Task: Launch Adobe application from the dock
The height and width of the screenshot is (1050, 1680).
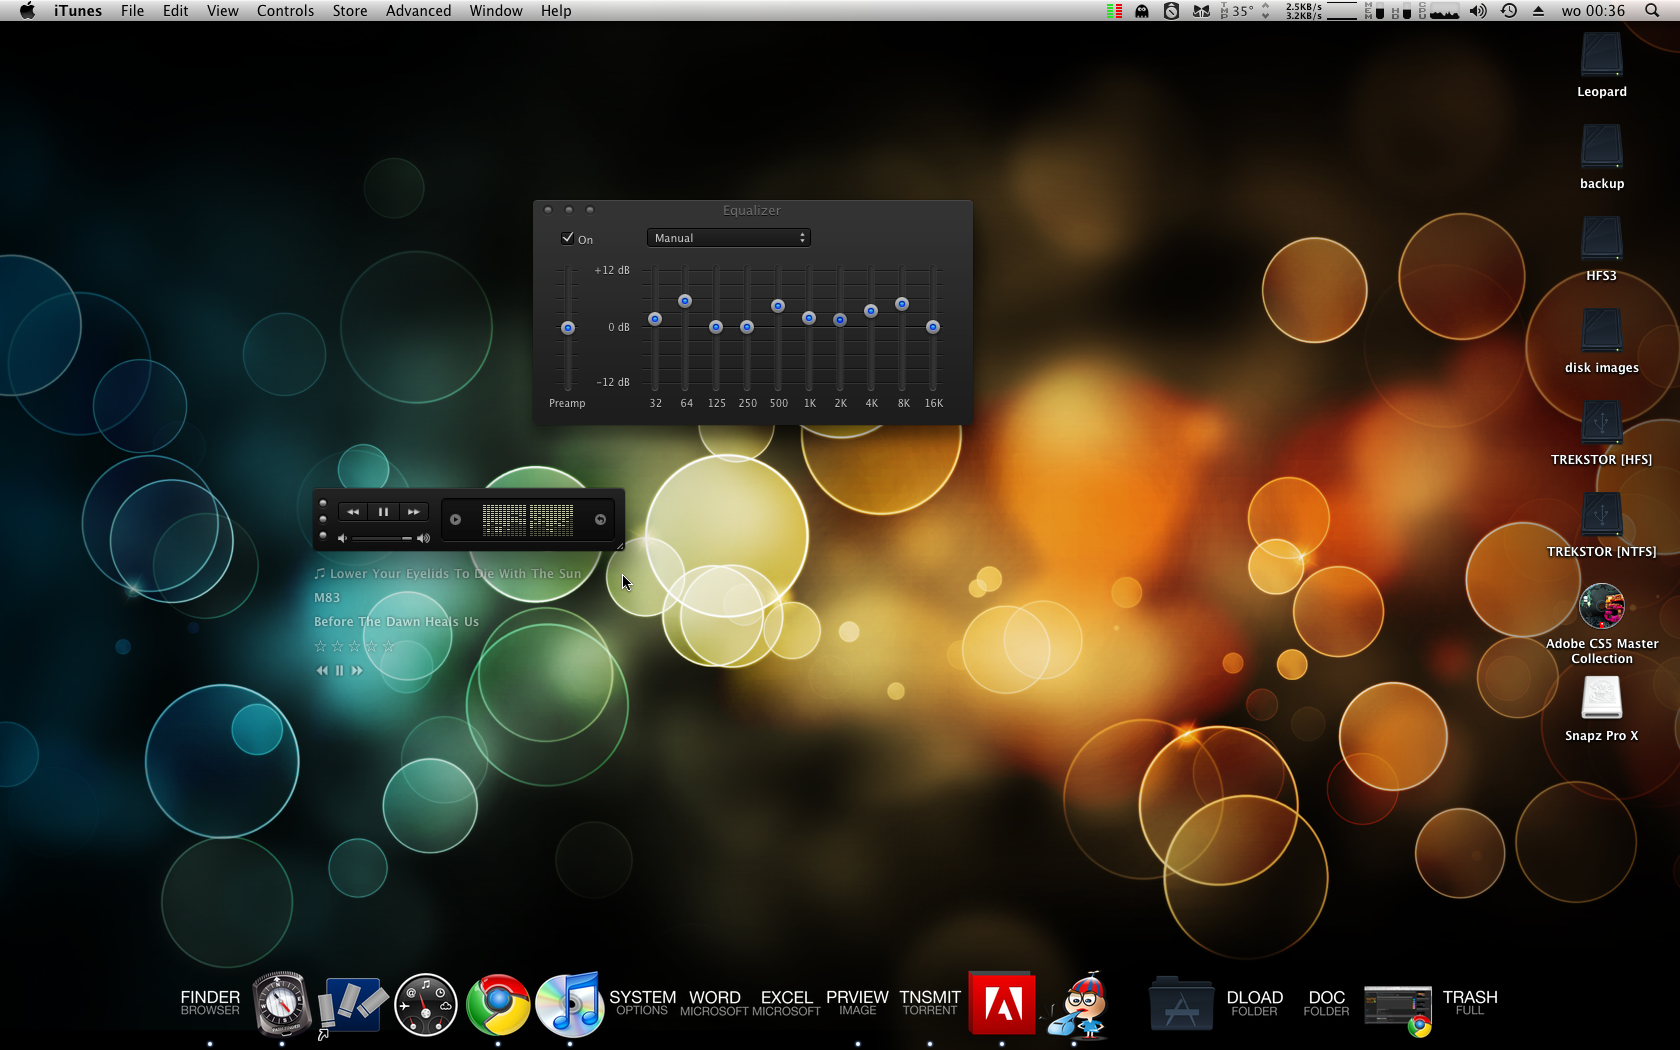Action: (x=1002, y=1004)
